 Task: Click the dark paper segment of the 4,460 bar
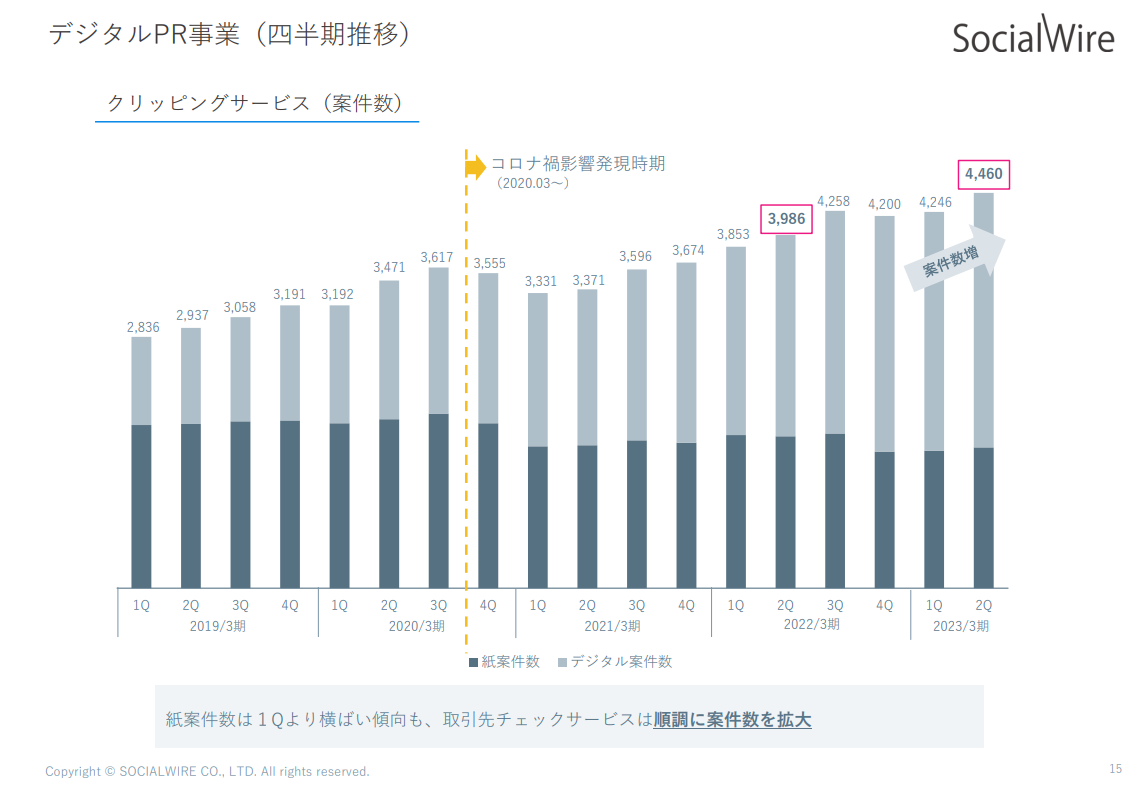(983, 518)
